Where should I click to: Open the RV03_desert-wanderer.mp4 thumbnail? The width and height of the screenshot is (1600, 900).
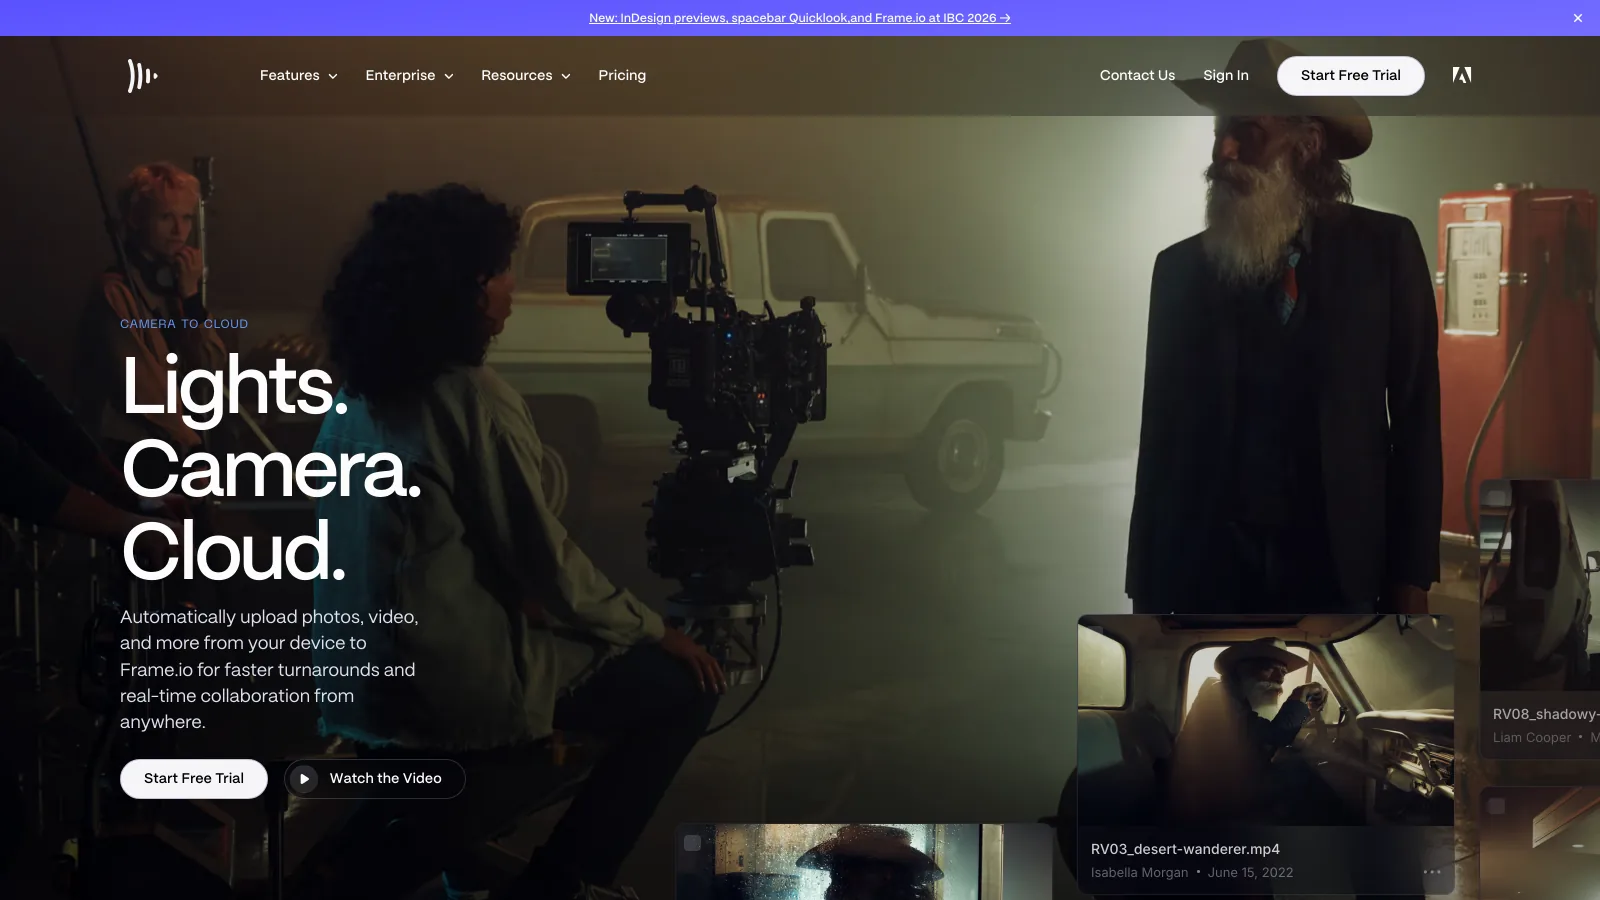coord(1266,720)
